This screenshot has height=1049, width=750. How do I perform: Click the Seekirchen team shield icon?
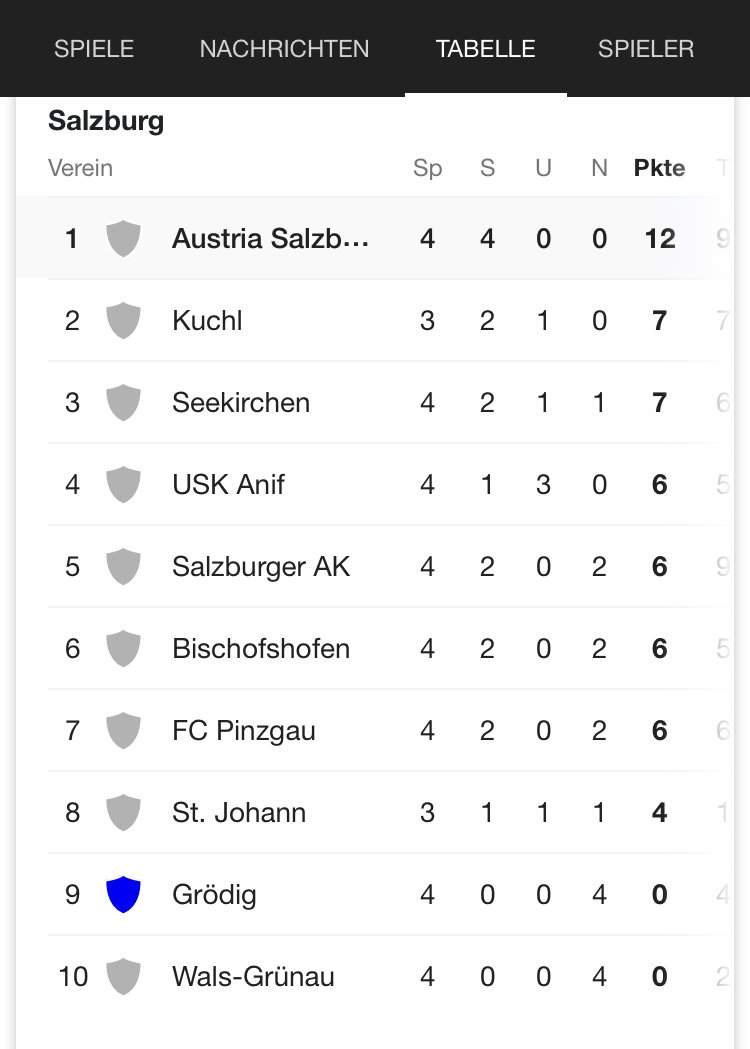pos(123,403)
